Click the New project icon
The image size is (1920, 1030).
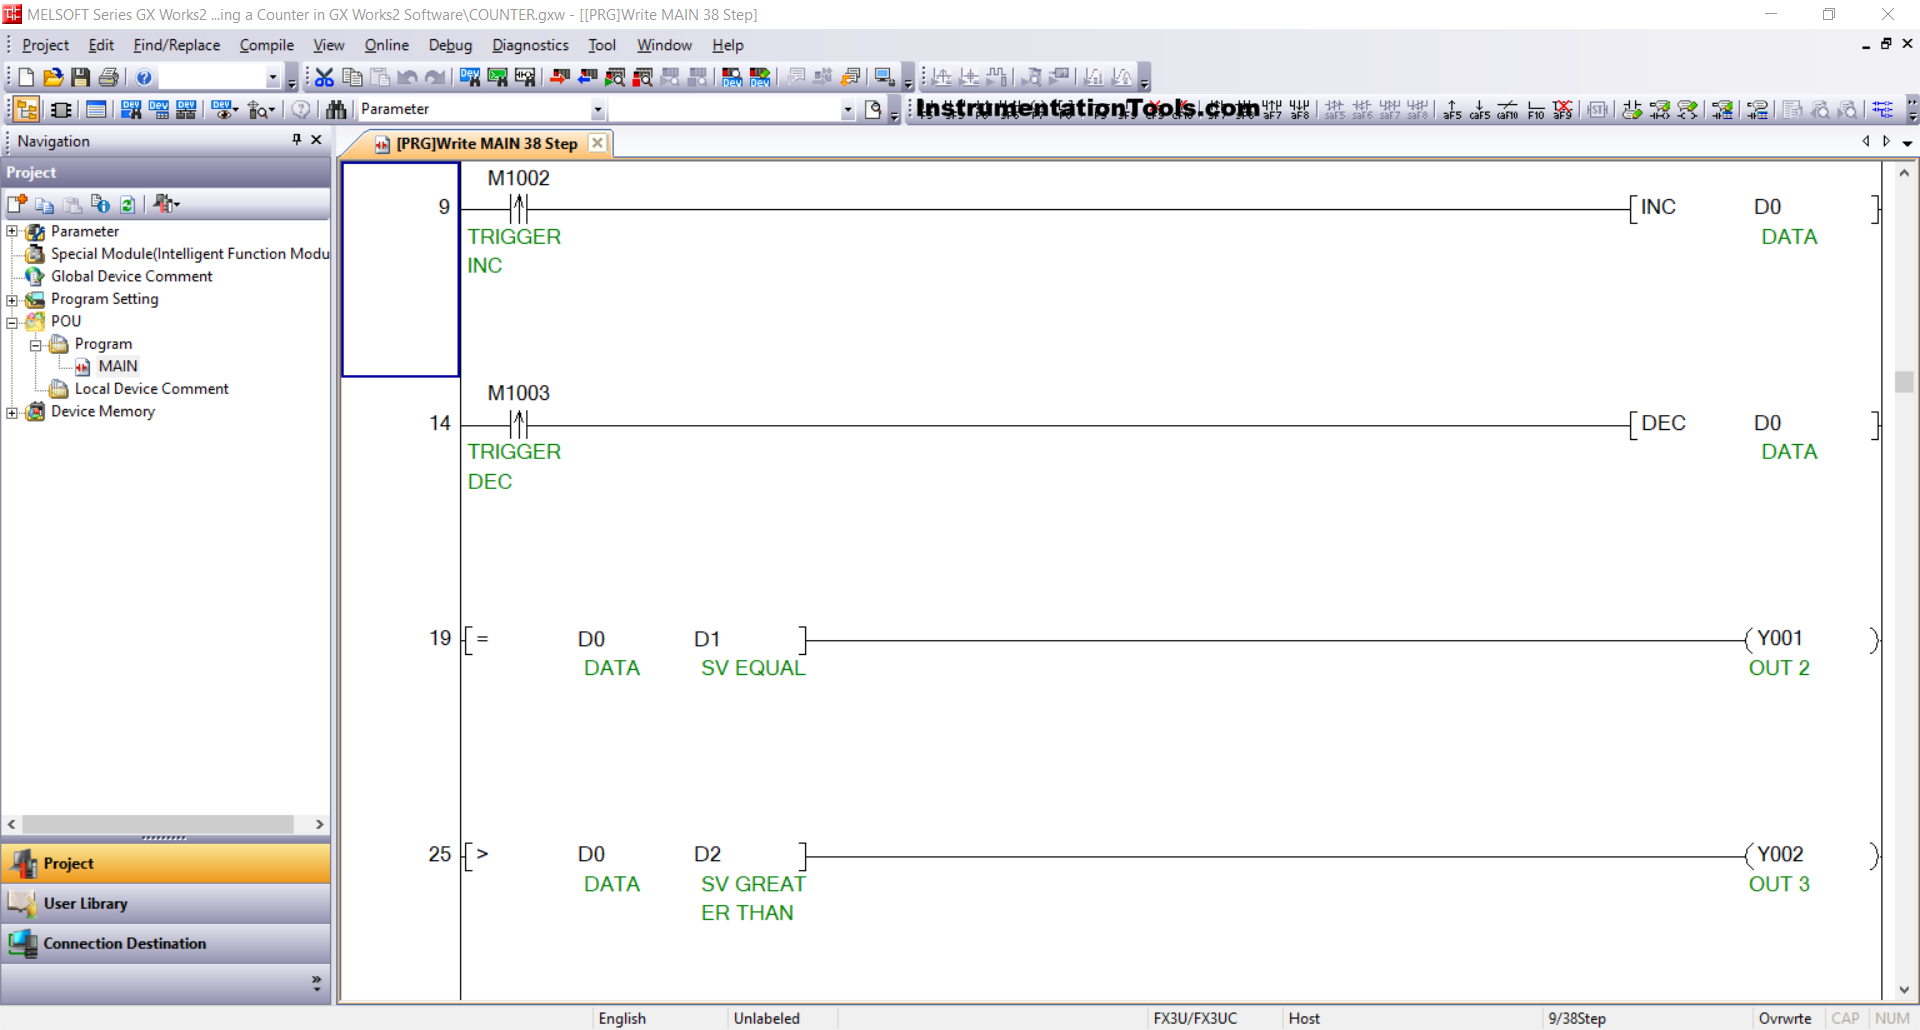26,77
